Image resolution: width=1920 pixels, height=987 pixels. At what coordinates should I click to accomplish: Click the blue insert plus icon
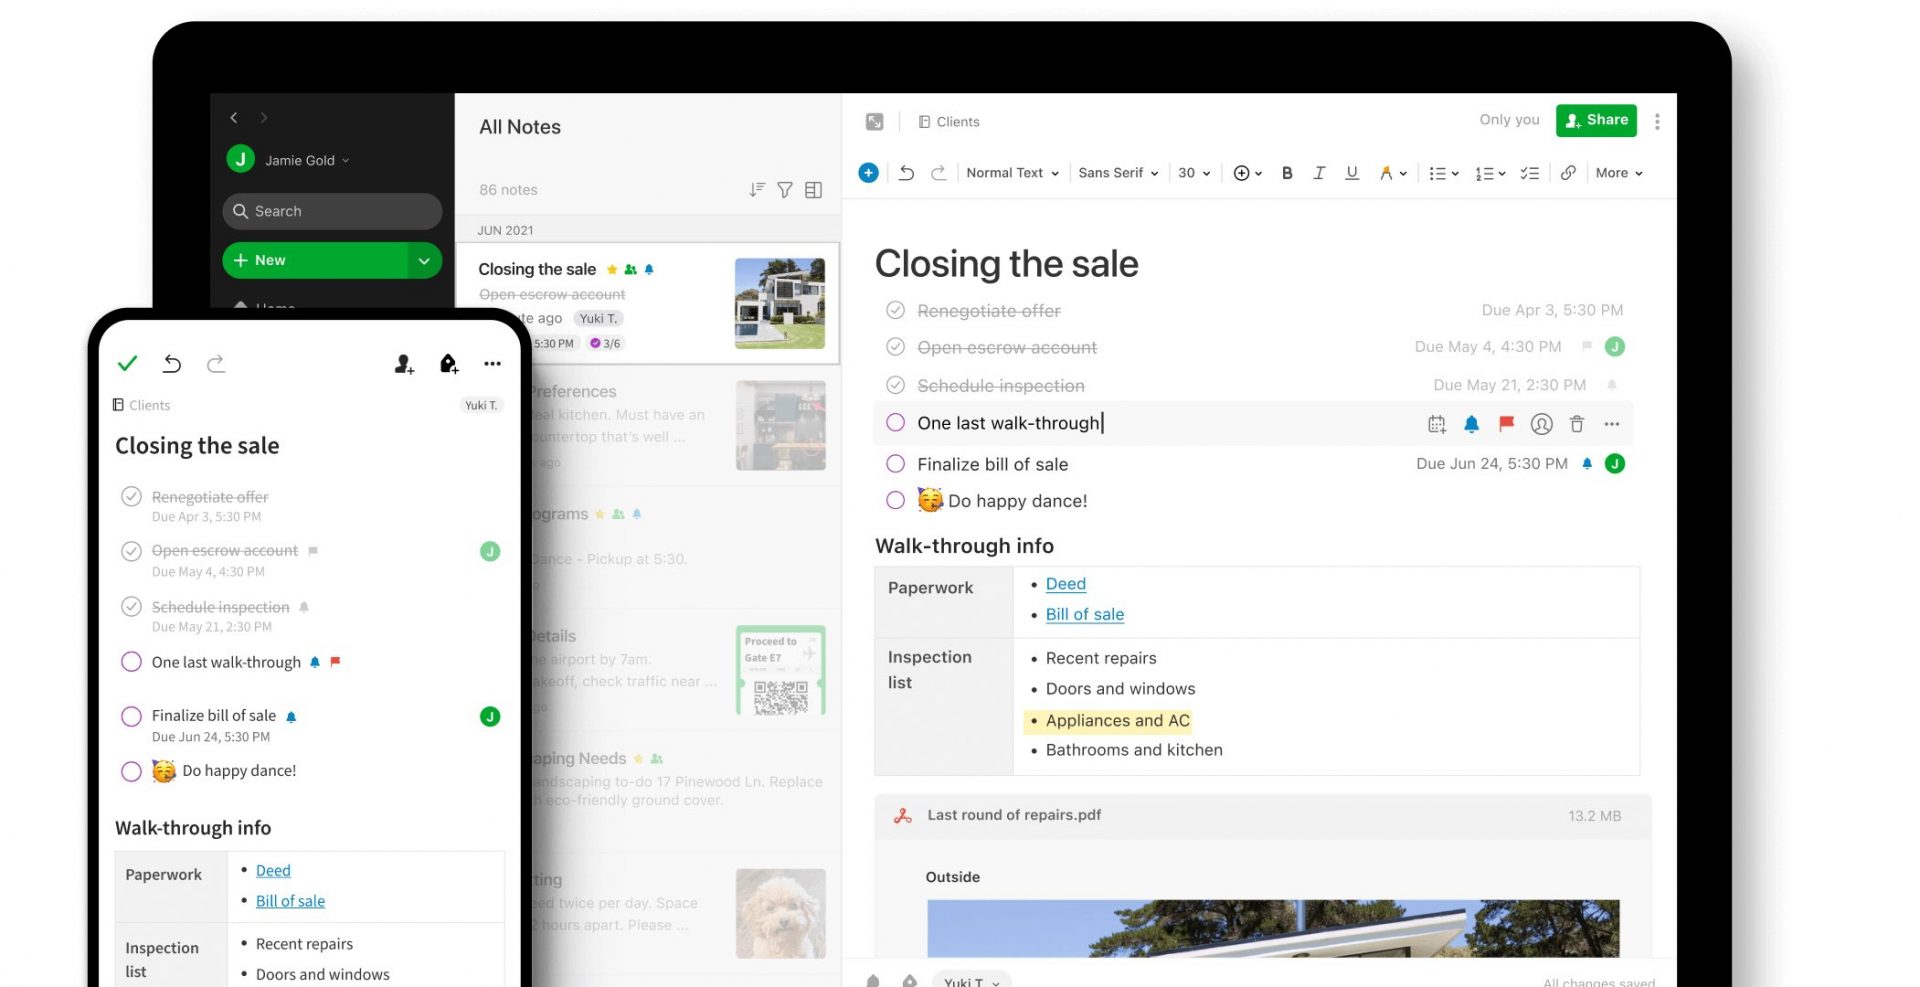pos(868,173)
